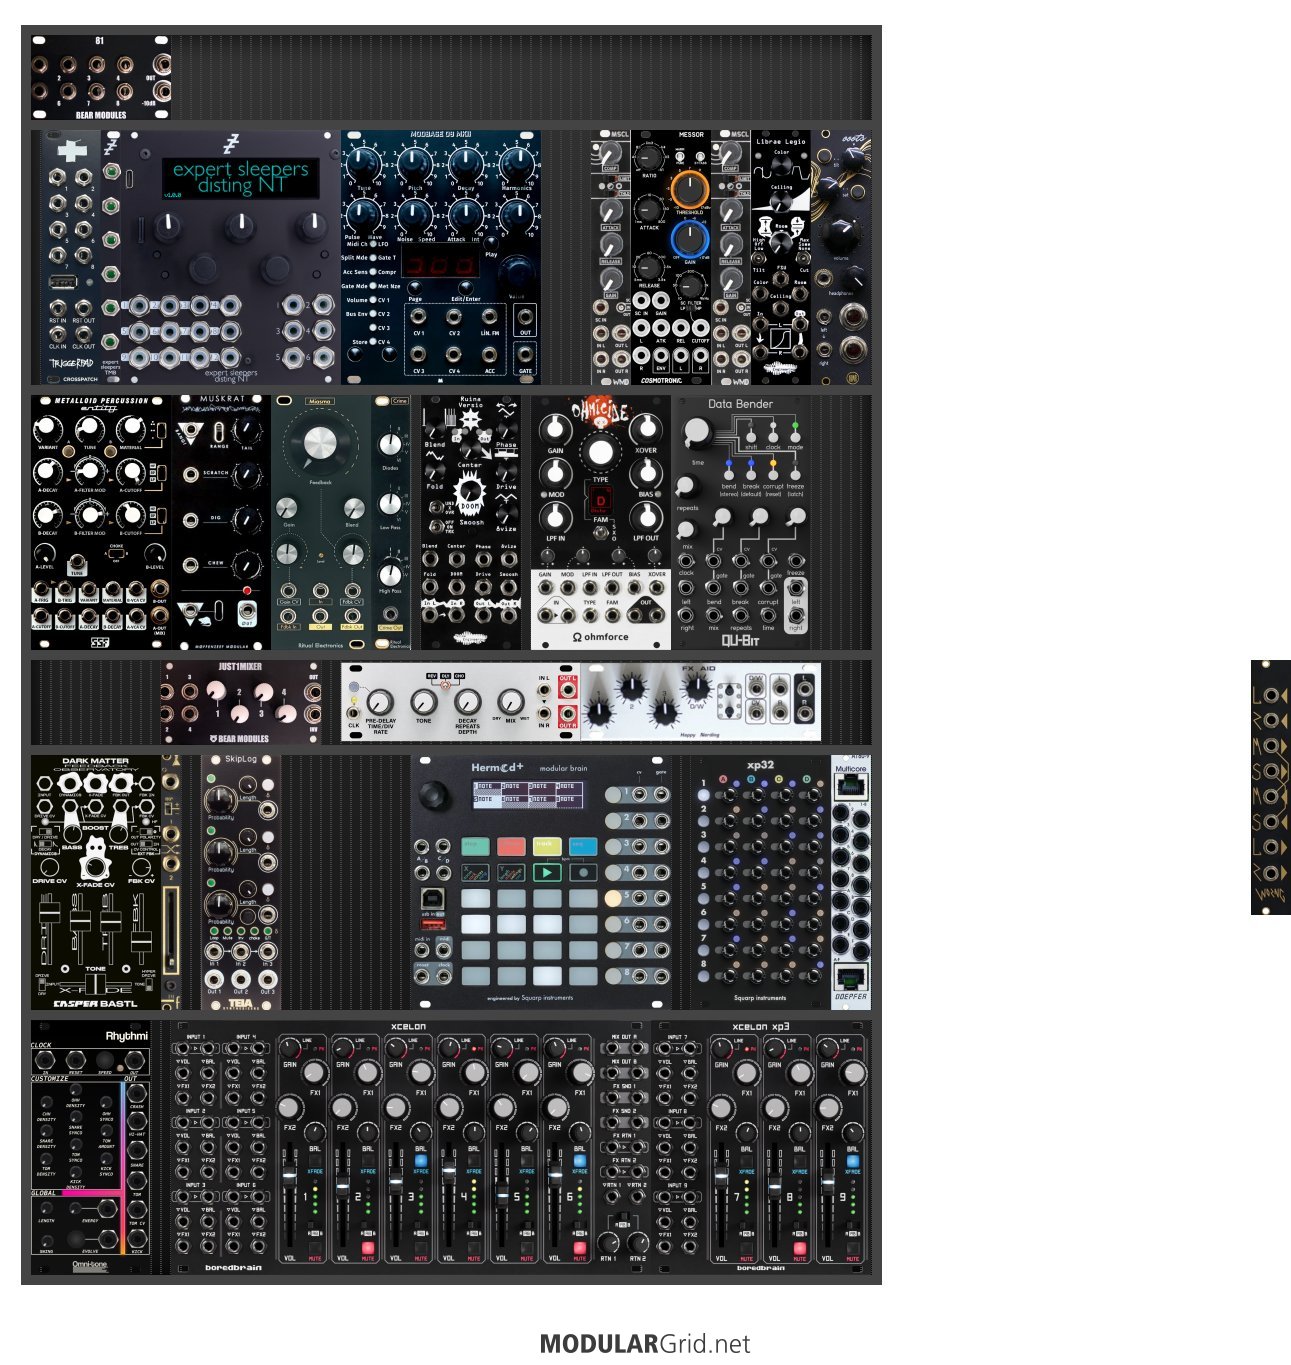Click the large TYPE knob on Ohmicide
1291x1365 pixels.
tap(600, 452)
